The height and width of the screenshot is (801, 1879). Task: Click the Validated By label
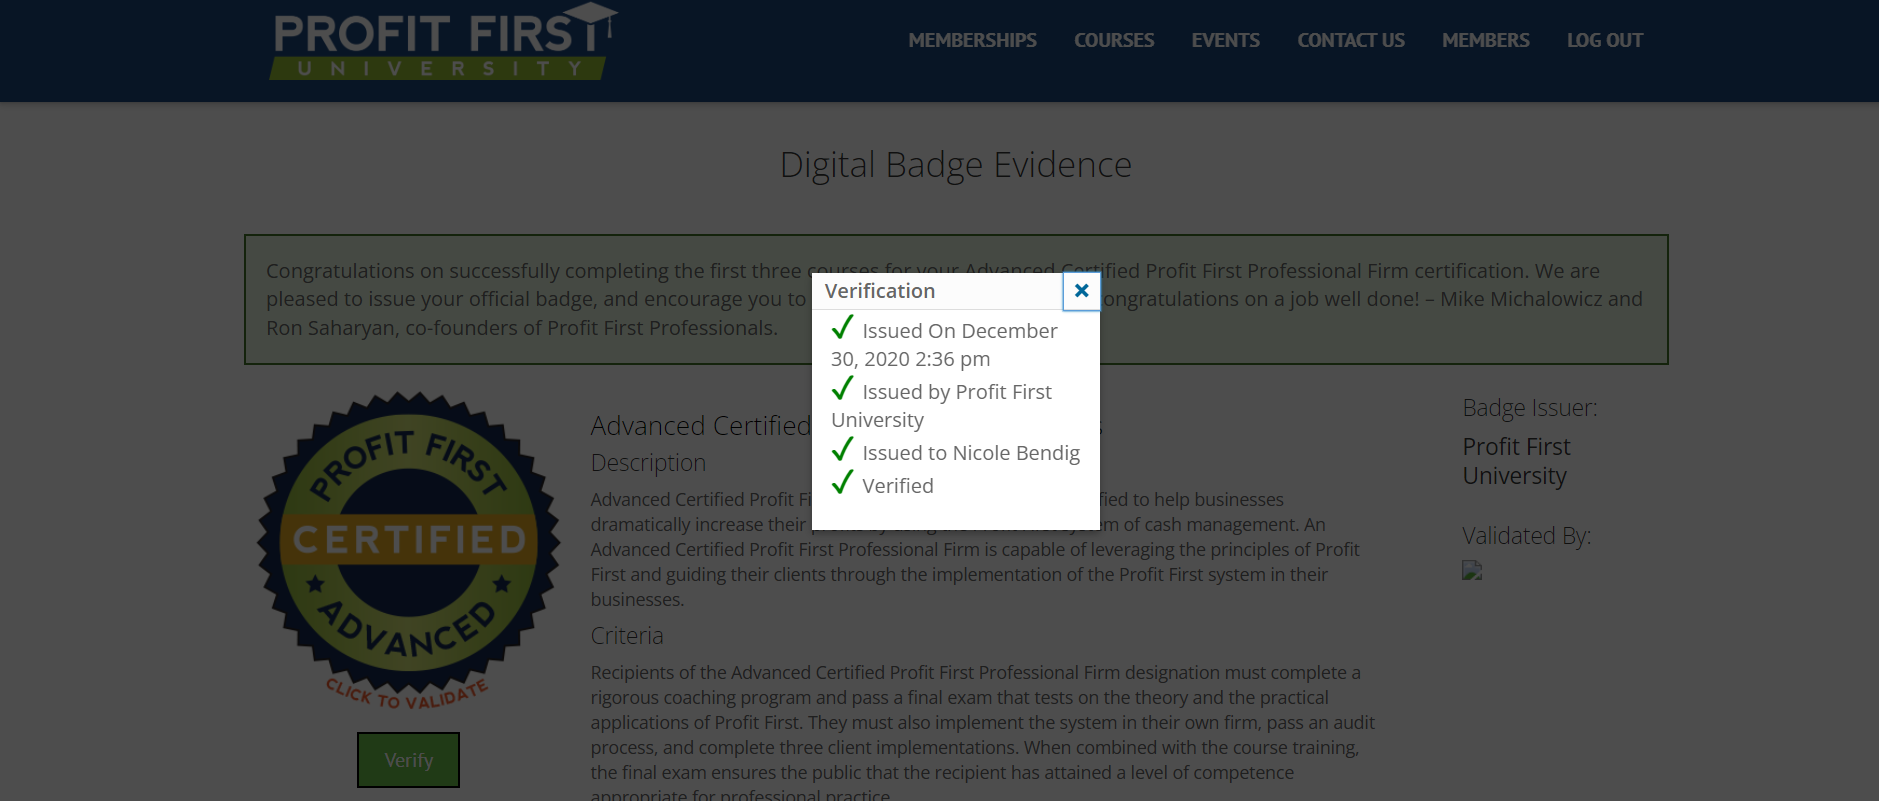point(1526,536)
